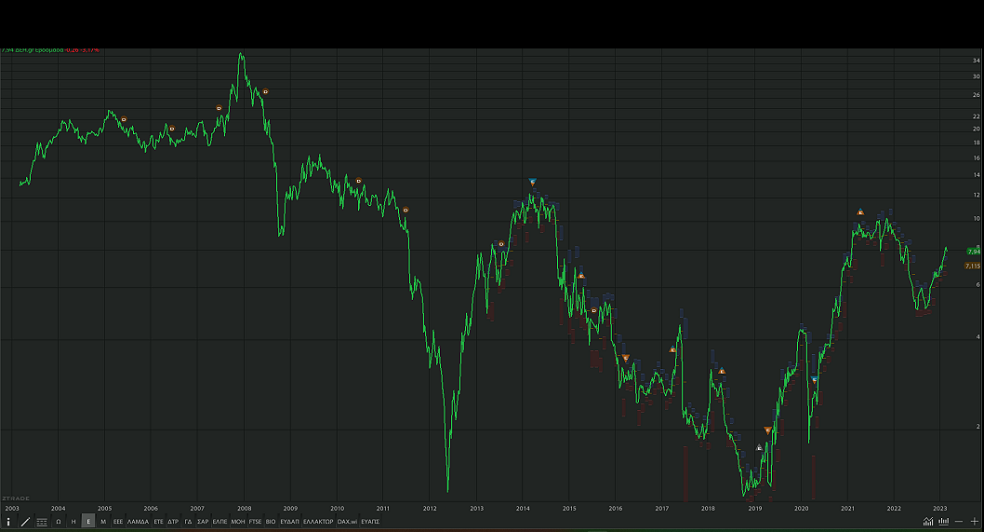984x532 pixels.
Task: Click the white triangle marker in early 2019
Action: [759, 447]
